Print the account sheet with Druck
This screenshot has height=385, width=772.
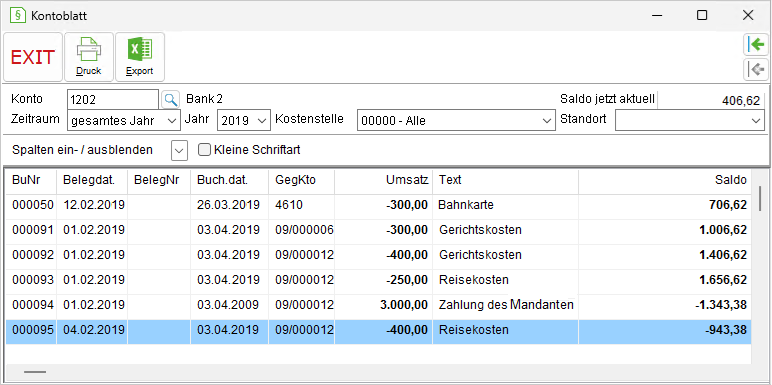[89, 57]
